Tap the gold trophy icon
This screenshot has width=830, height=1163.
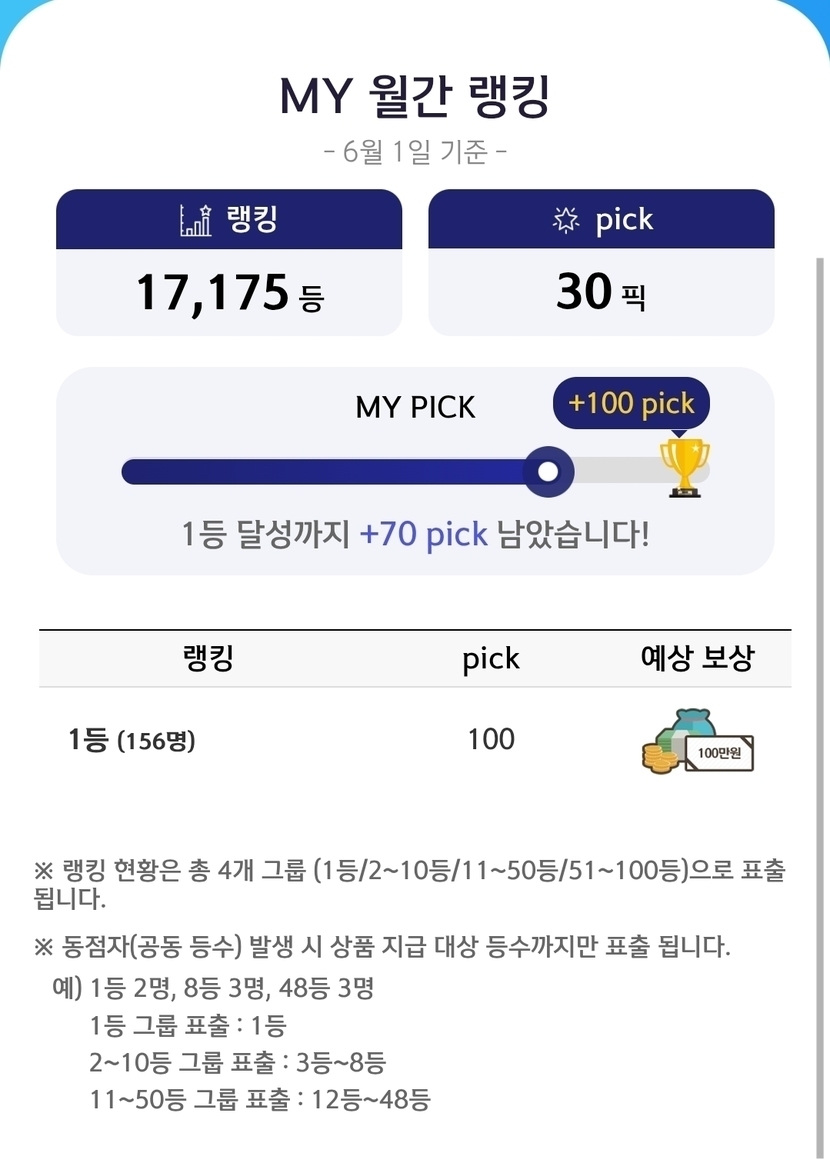point(685,467)
